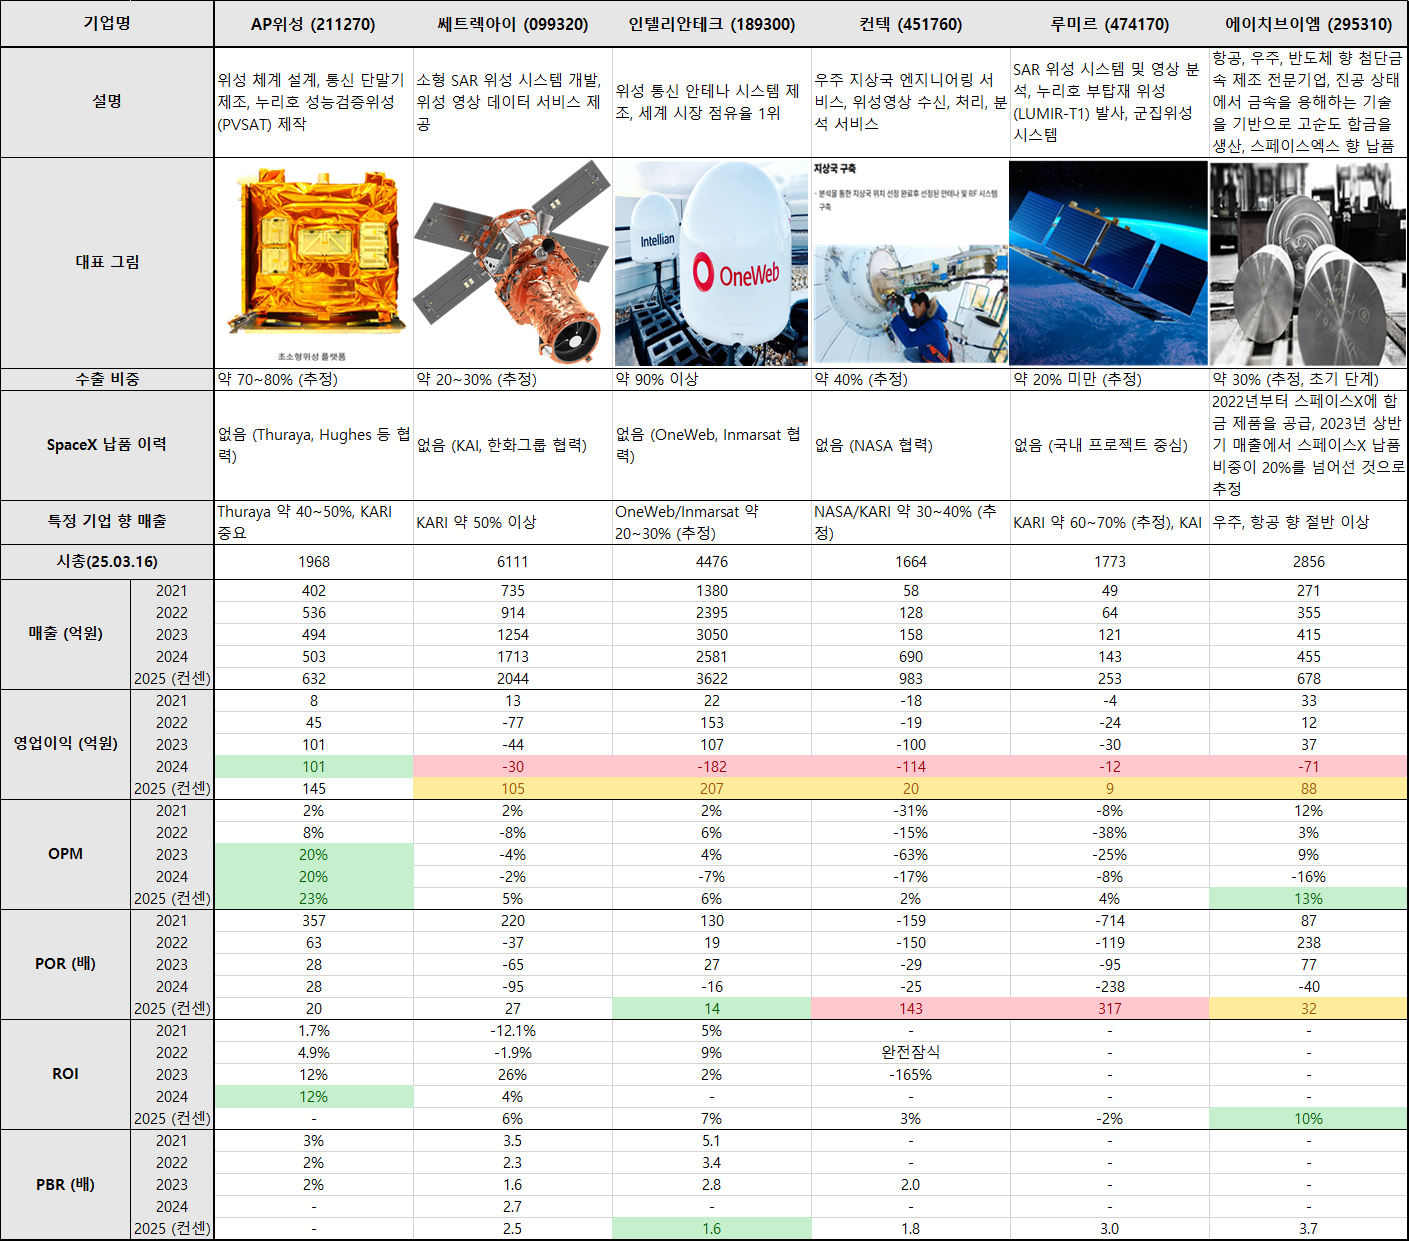The image size is (1409, 1241).
Task: Click the 완전잠식 ROI cell
Action: point(910,1053)
